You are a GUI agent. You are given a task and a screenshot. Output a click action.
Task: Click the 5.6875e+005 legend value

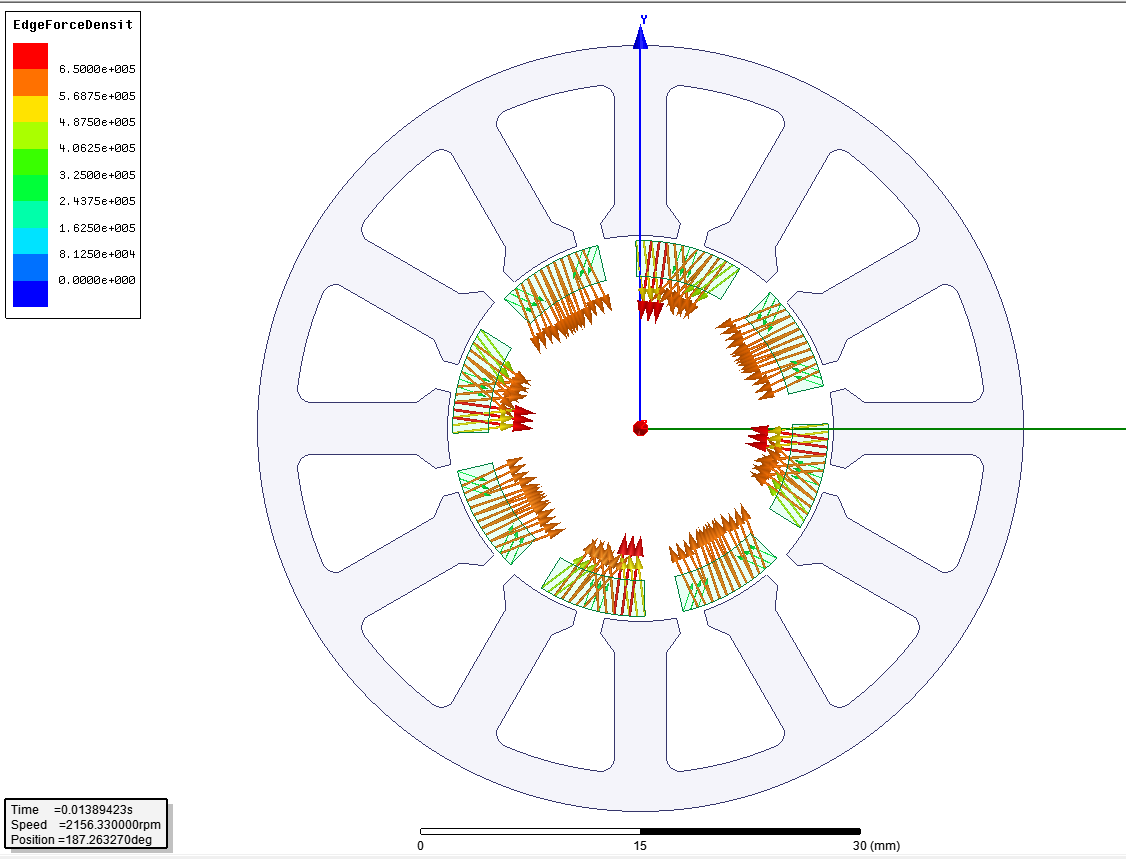(x=97, y=96)
